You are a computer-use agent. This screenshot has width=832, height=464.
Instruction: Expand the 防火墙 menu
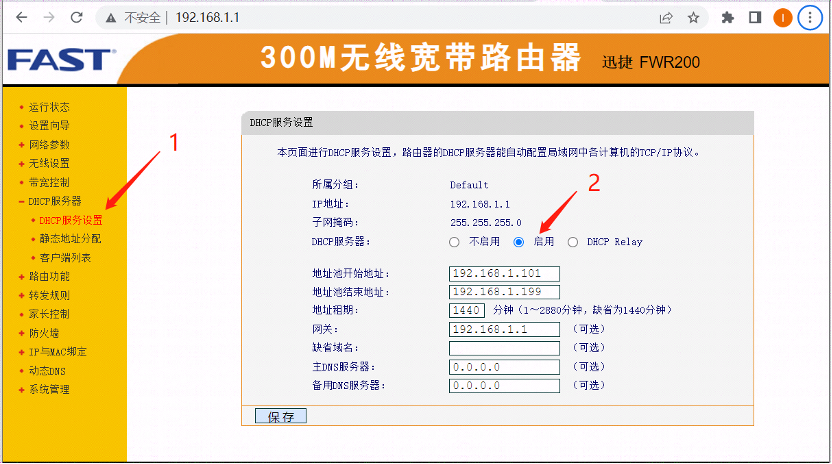pos(44,333)
